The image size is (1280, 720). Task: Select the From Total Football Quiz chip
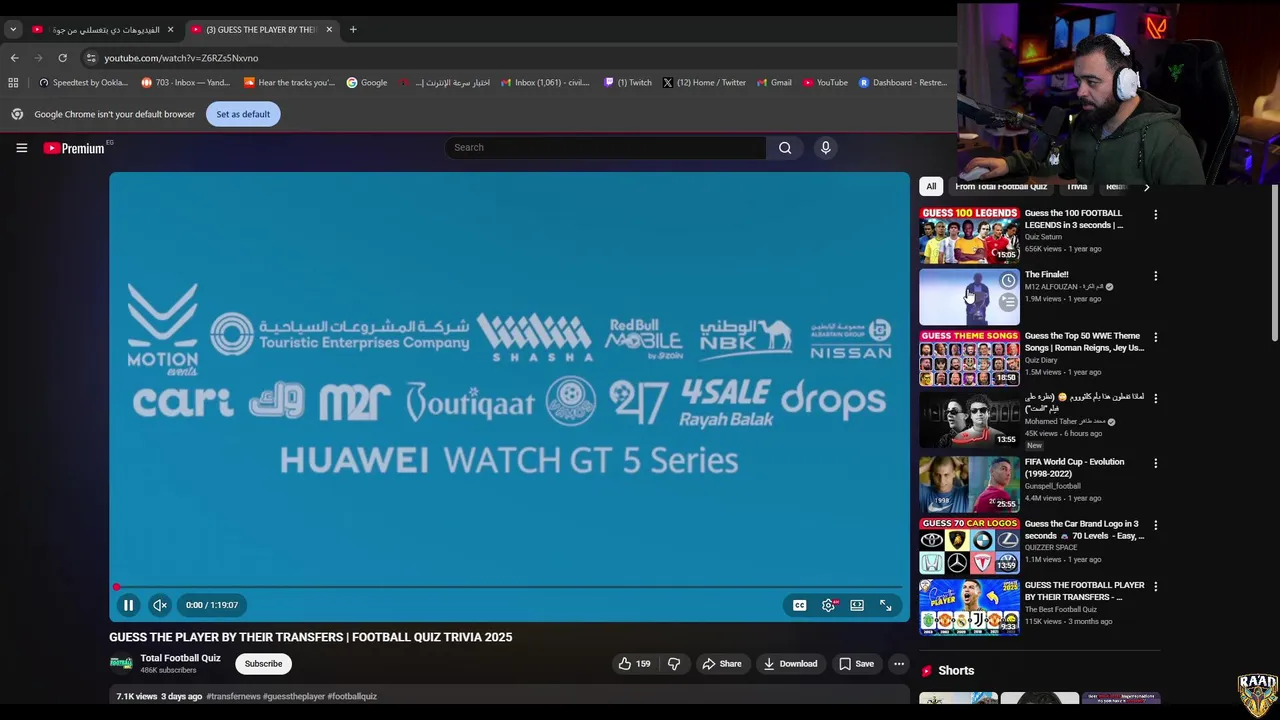[1001, 187]
